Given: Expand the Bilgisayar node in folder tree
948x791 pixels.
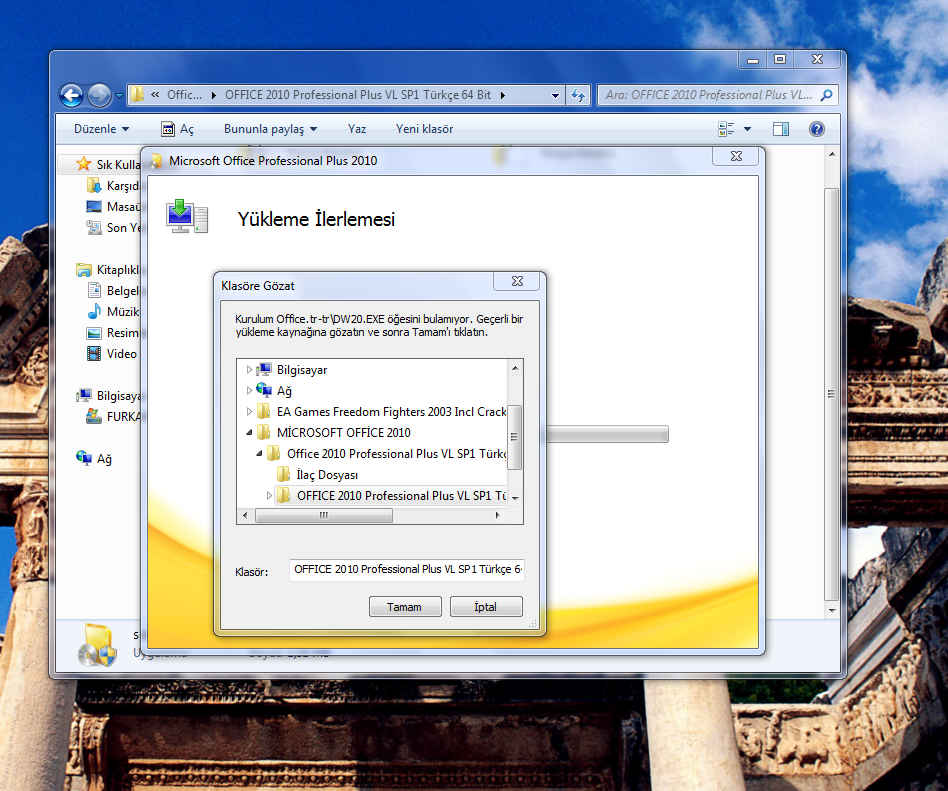Looking at the screenshot, I should coord(249,369).
